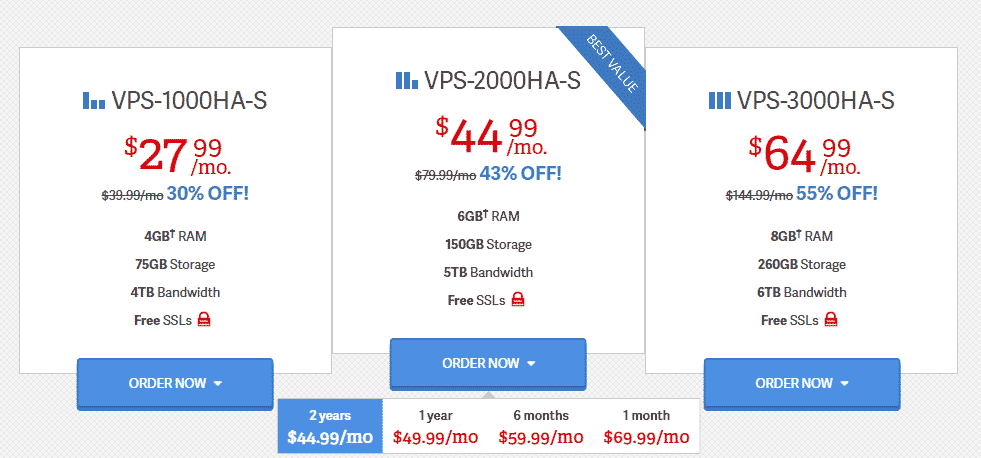Select the 2 years $44.99/mo term
This screenshot has width=981, height=458.
pos(330,426)
